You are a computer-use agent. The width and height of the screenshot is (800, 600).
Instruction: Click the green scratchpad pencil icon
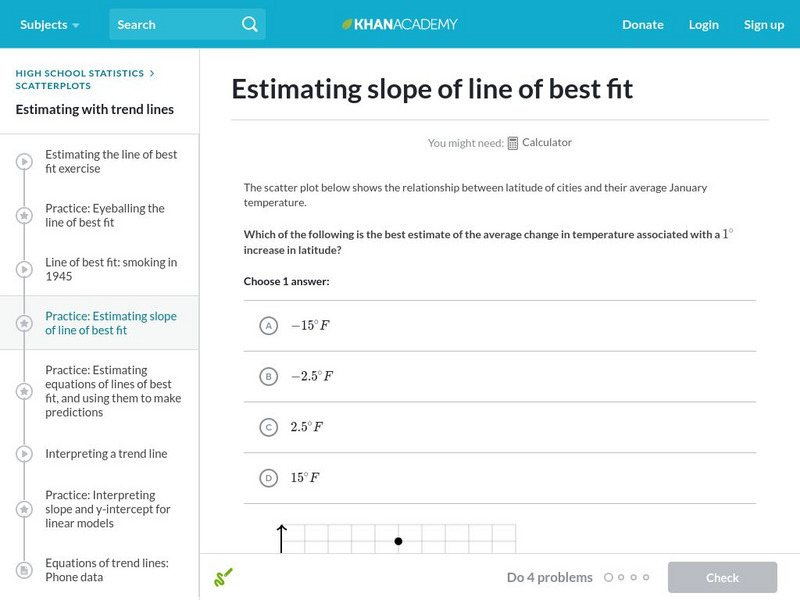tap(223, 577)
